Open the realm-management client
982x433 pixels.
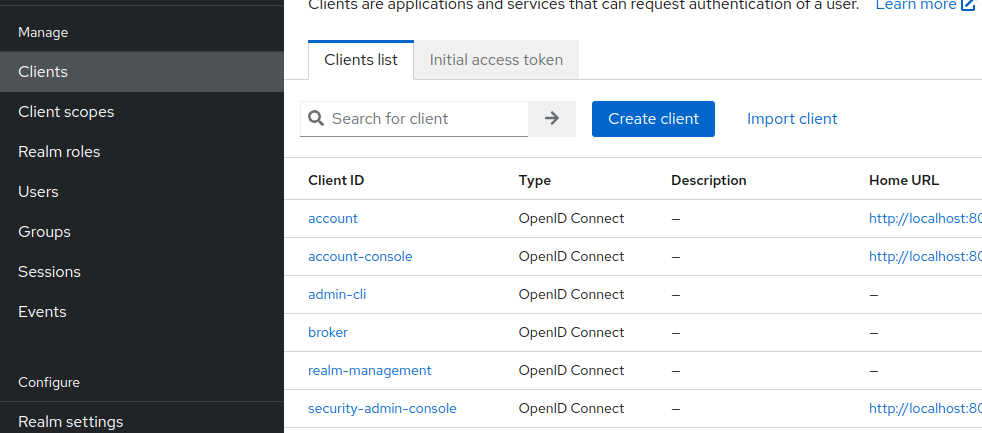(x=370, y=371)
